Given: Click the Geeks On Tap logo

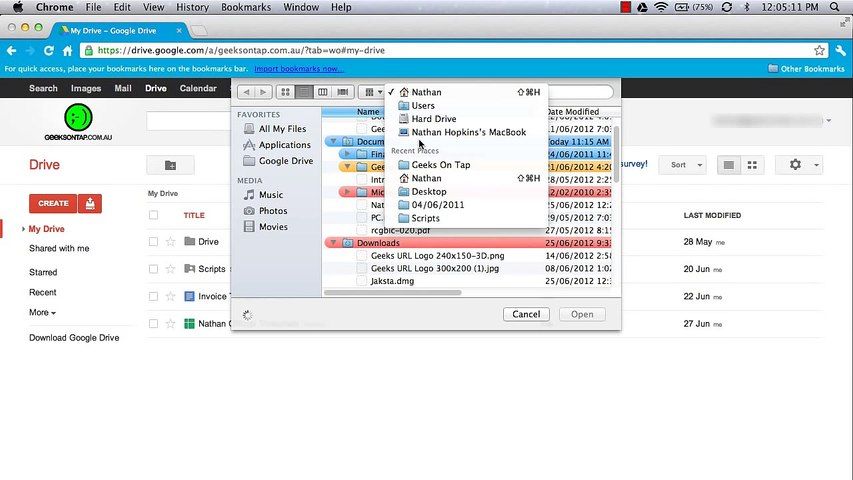Looking at the screenshot, I should pyautogui.click(x=78, y=122).
